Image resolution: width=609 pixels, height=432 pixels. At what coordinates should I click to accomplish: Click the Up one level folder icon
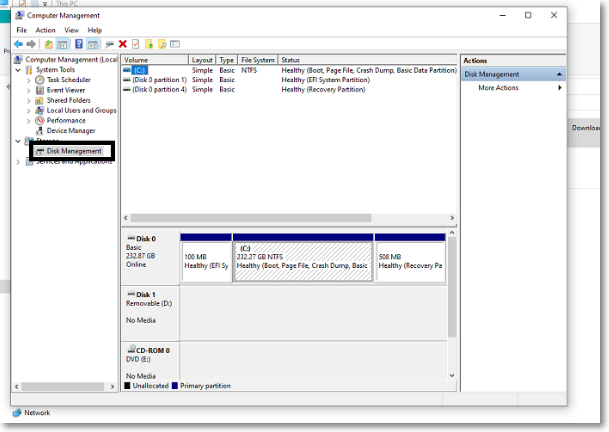(x=49, y=44)
